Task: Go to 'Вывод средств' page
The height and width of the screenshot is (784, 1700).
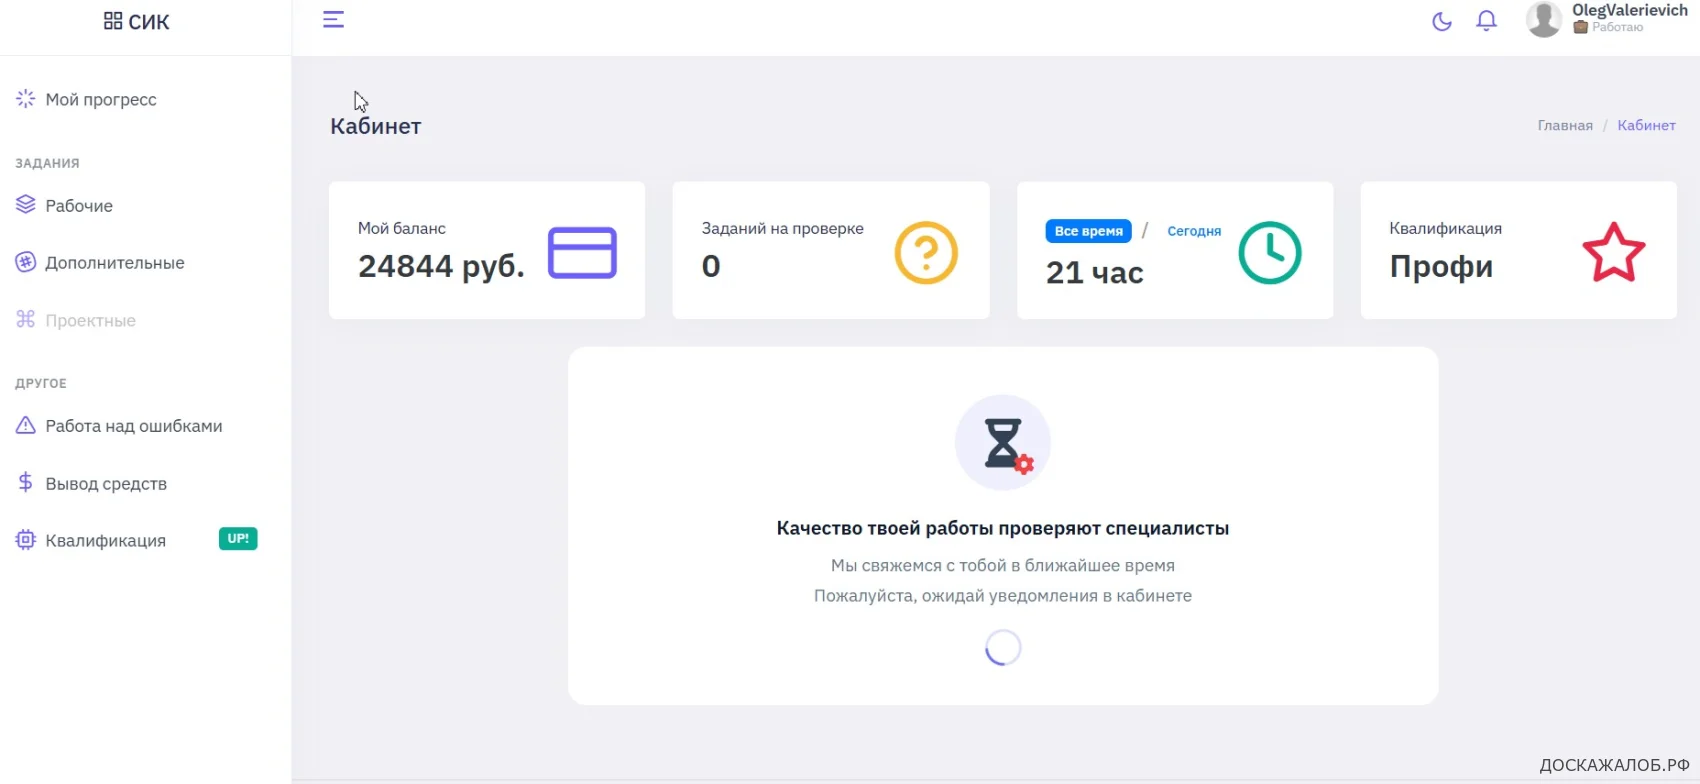Action: tap(106, 484)
